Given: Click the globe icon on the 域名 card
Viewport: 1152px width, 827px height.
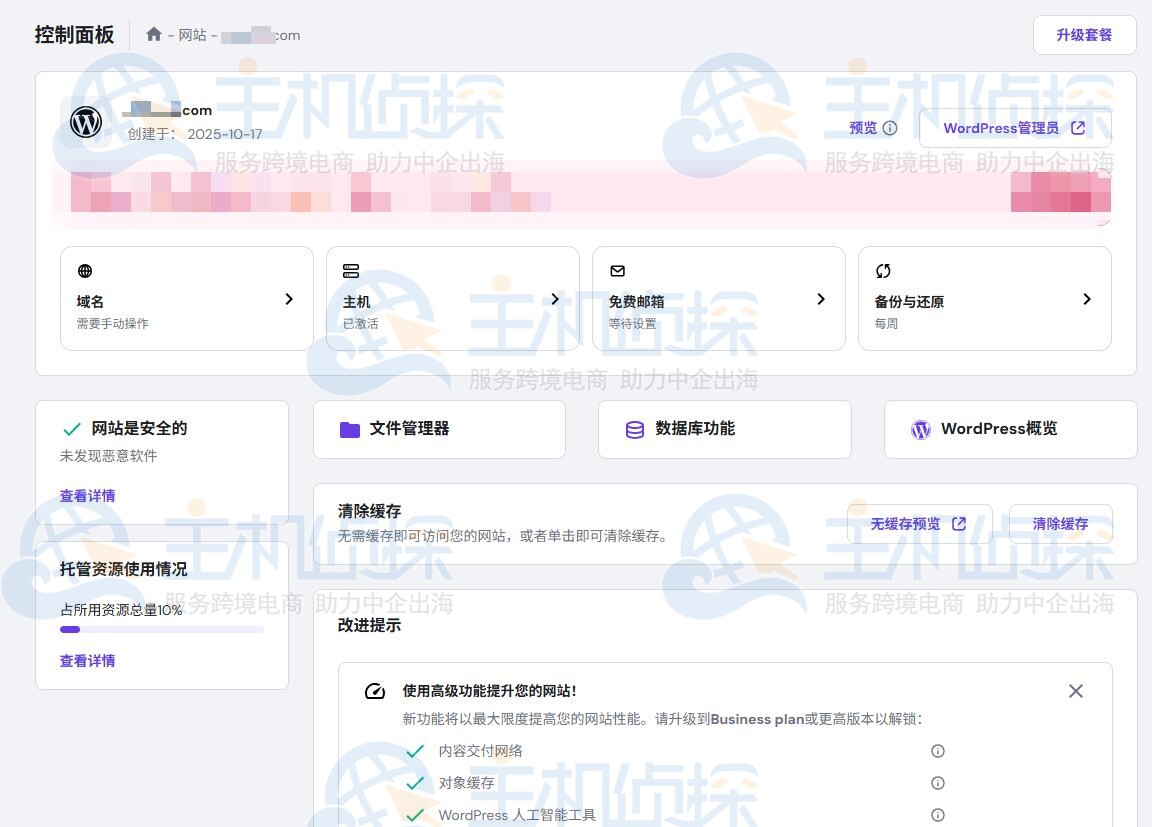Looking at the screenshot, I should [x=85, y=270].
